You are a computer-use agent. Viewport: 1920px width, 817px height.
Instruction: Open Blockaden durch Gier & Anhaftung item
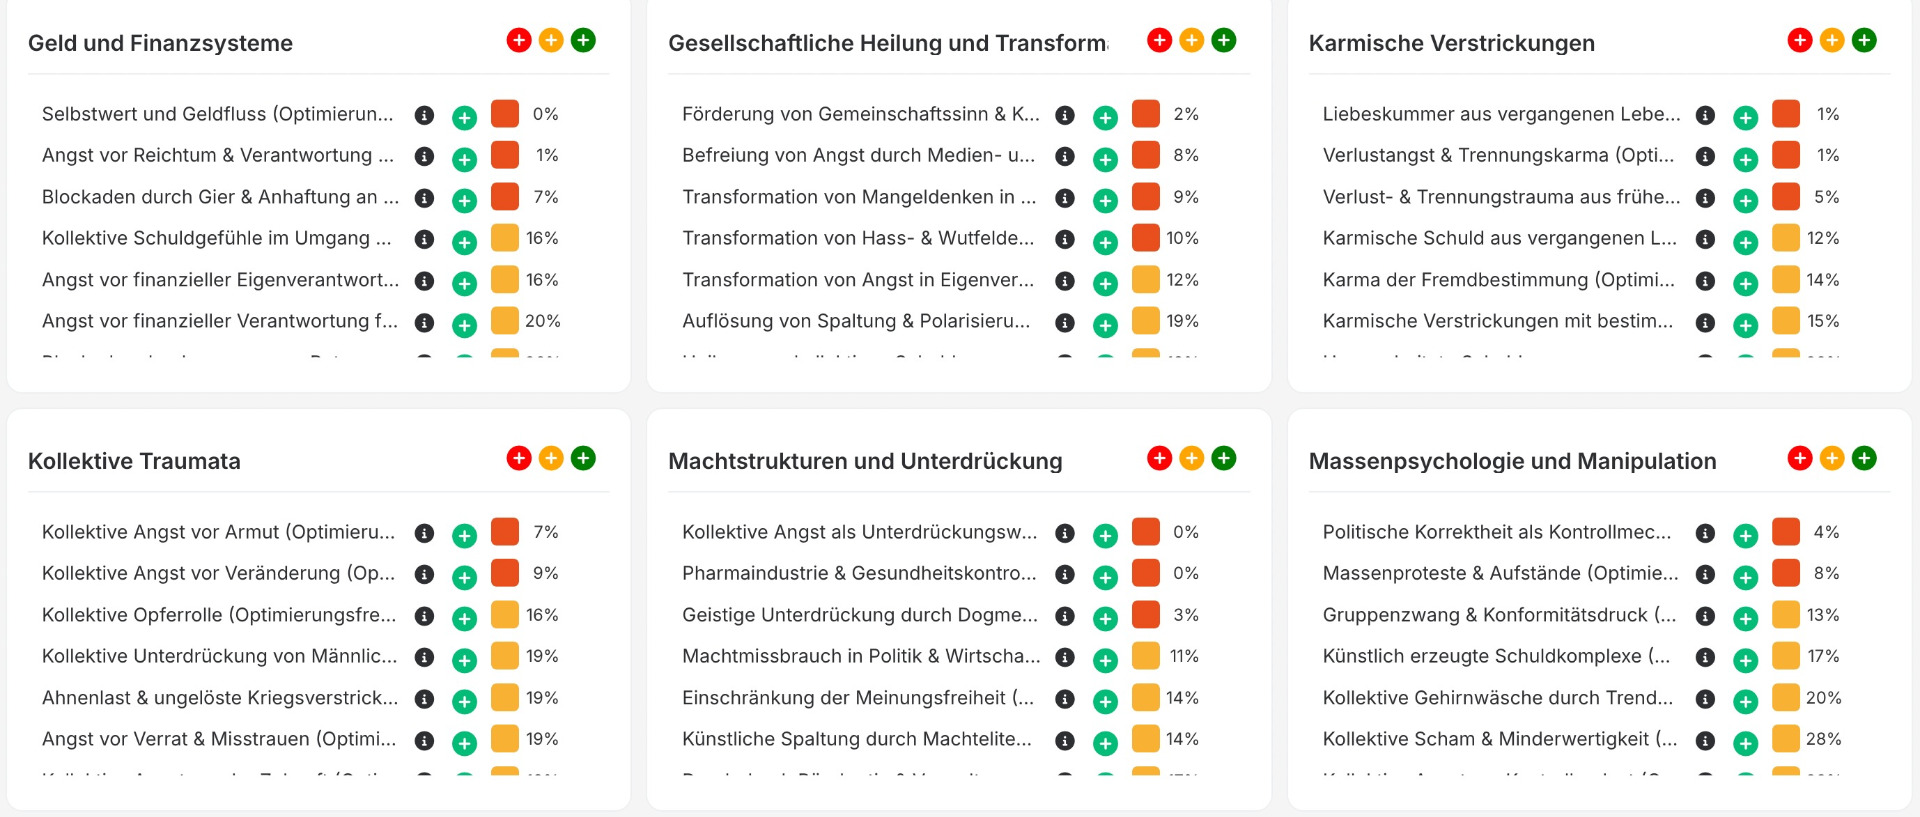click(x=220, y=197)
